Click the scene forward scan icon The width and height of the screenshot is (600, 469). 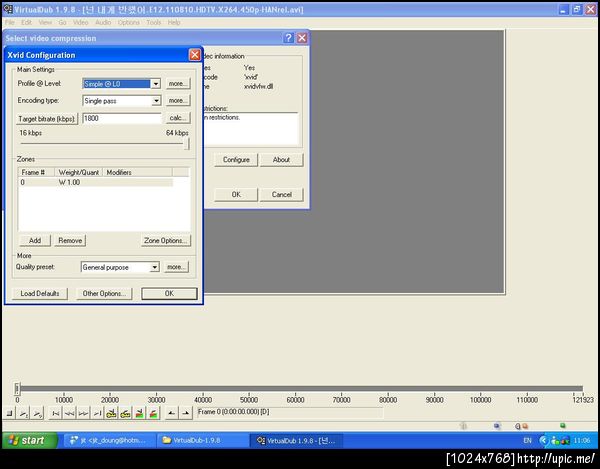tap(153, 413)
